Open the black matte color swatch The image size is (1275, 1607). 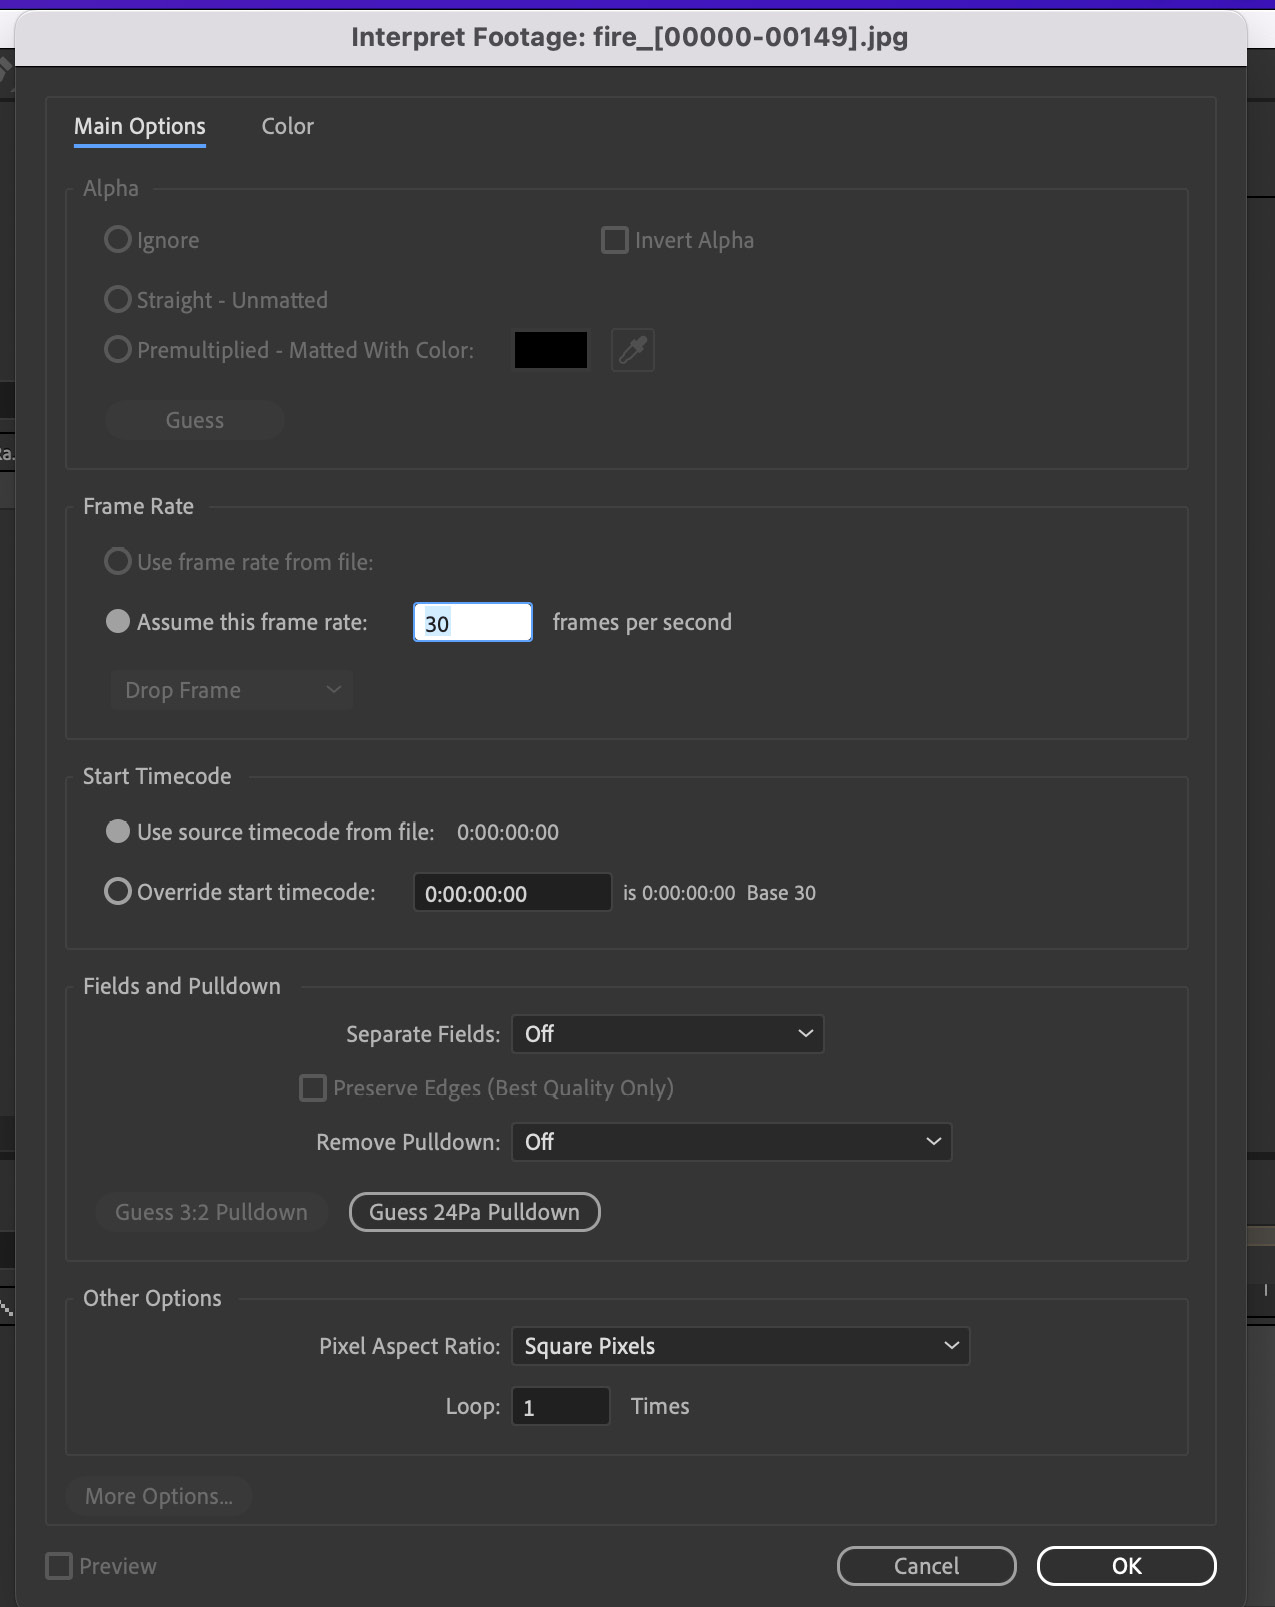click(x=551, y=350)
